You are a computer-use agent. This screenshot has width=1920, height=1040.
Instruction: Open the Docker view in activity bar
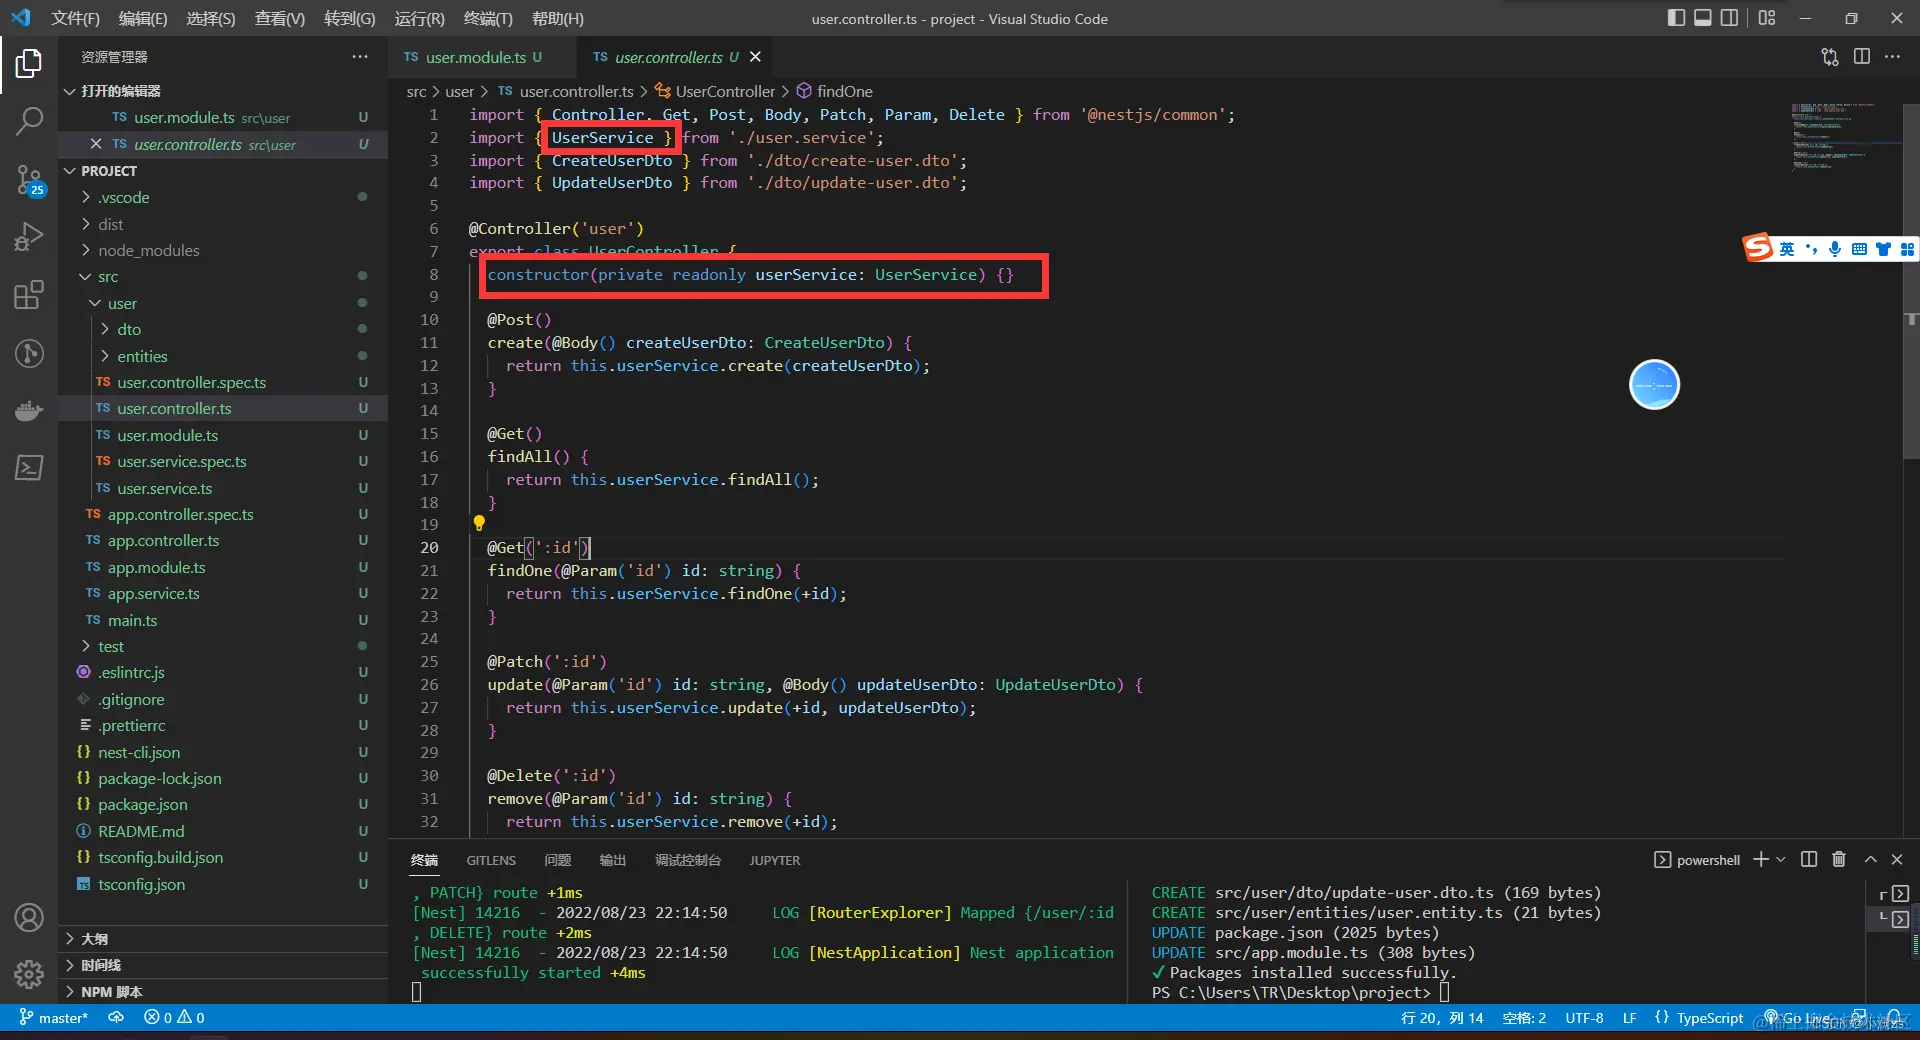(x=29, y=410)
